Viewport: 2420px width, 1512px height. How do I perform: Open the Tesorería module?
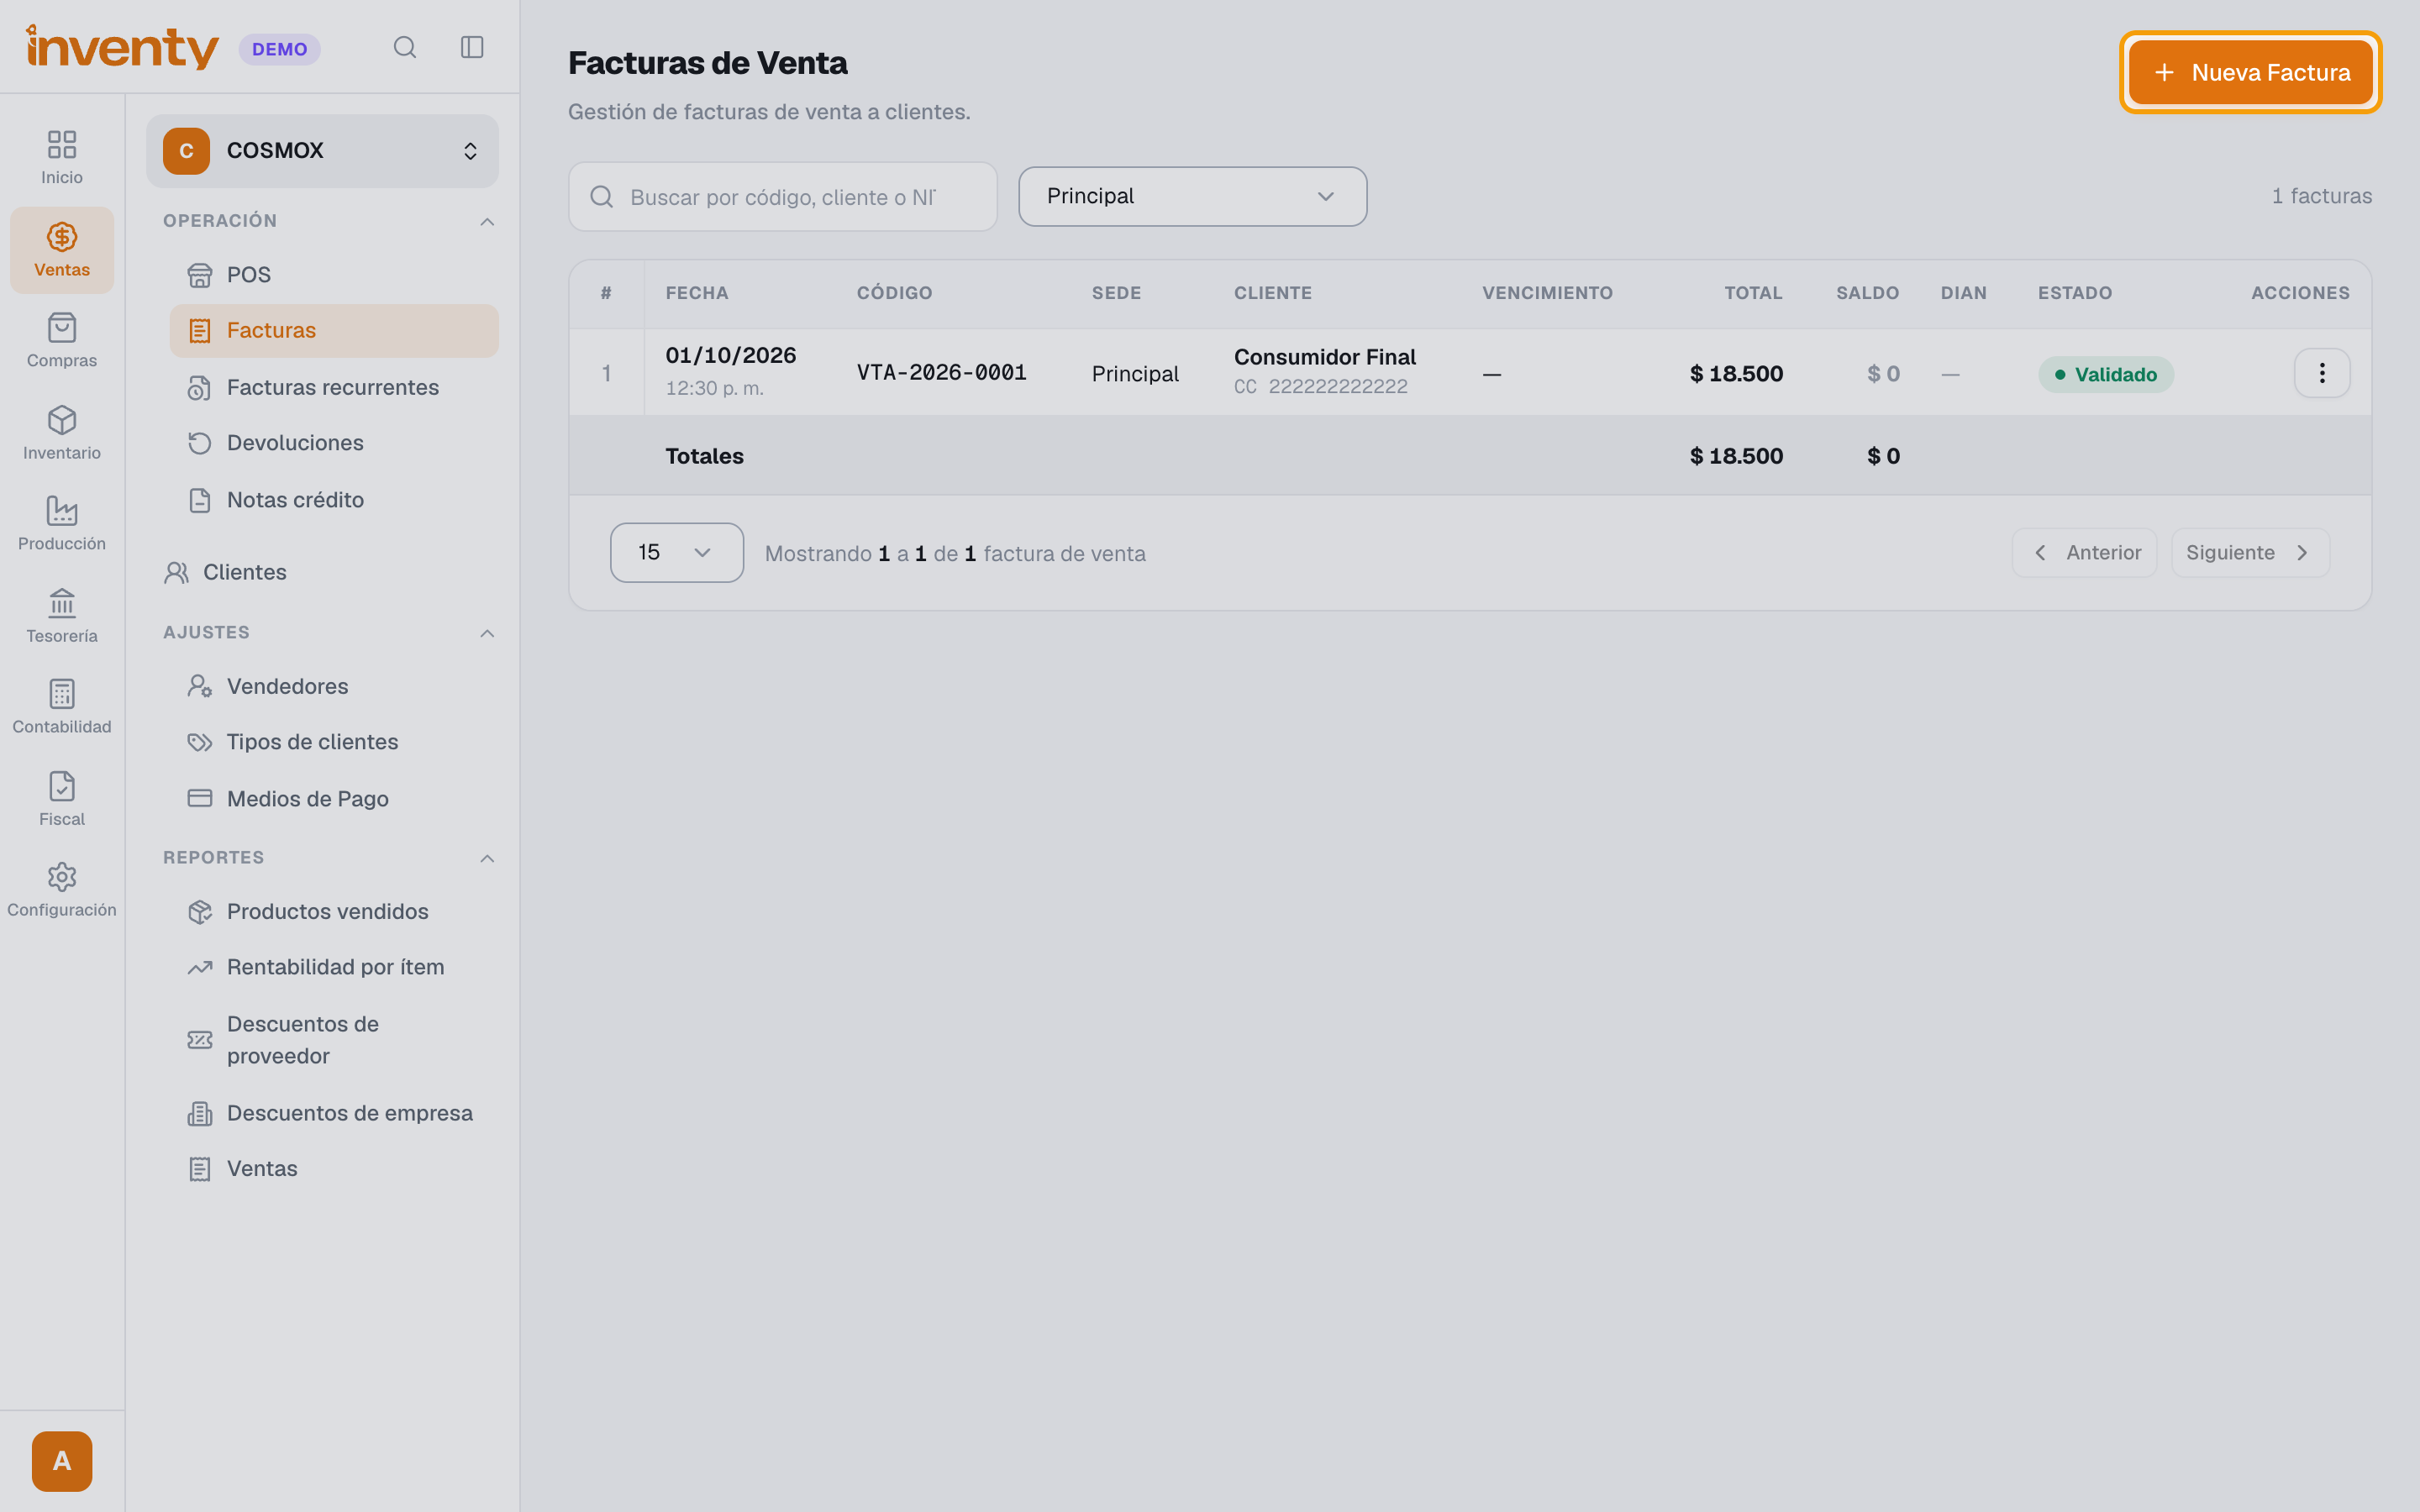[x=62, y=616]
